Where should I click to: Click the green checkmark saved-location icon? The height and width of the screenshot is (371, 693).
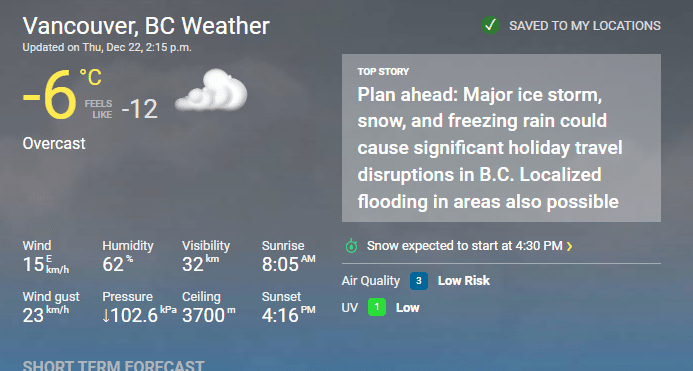point(491,25)
